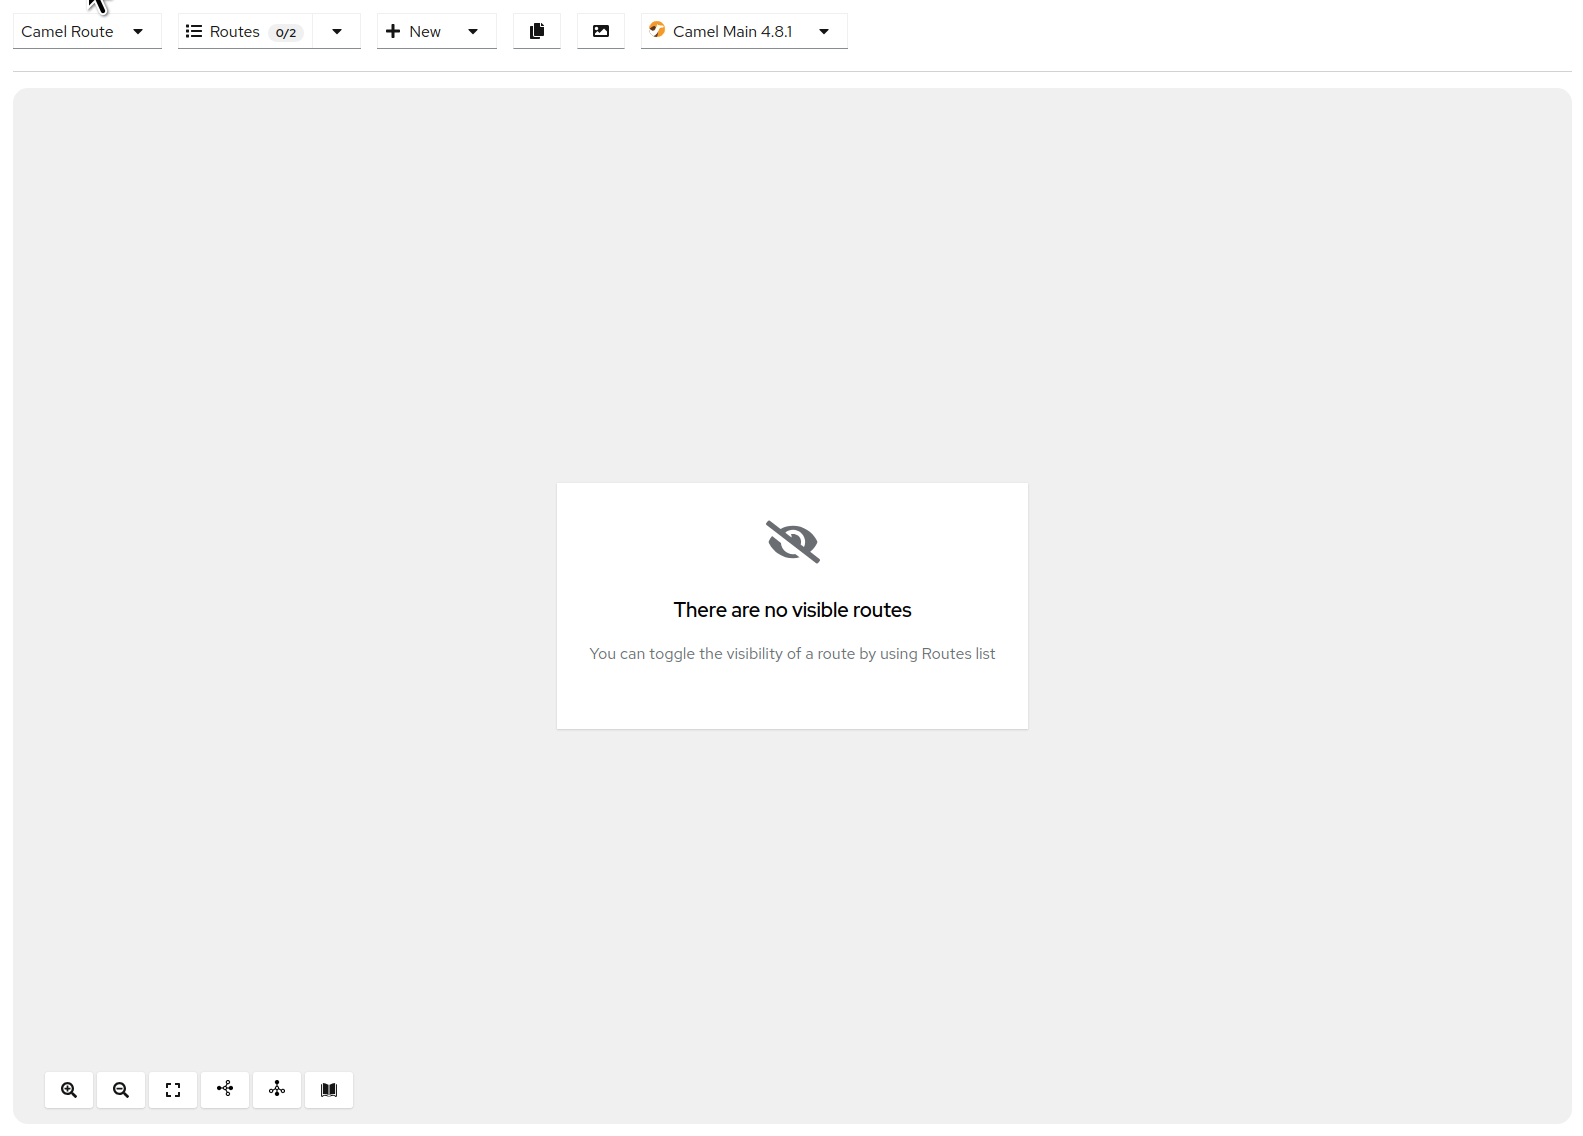Add a New route

click(413, 31)
